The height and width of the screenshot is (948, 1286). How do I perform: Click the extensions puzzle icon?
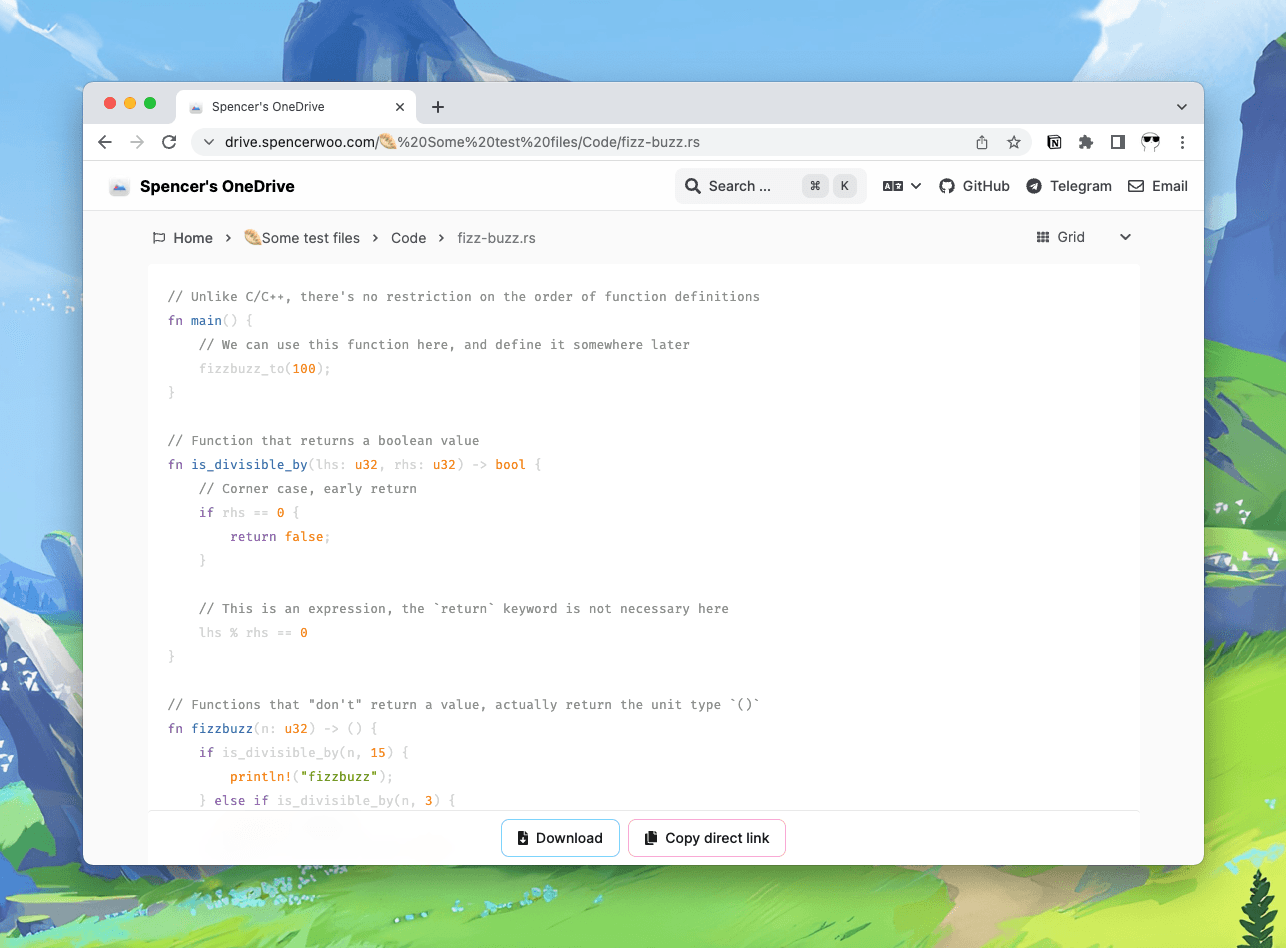1086,142
